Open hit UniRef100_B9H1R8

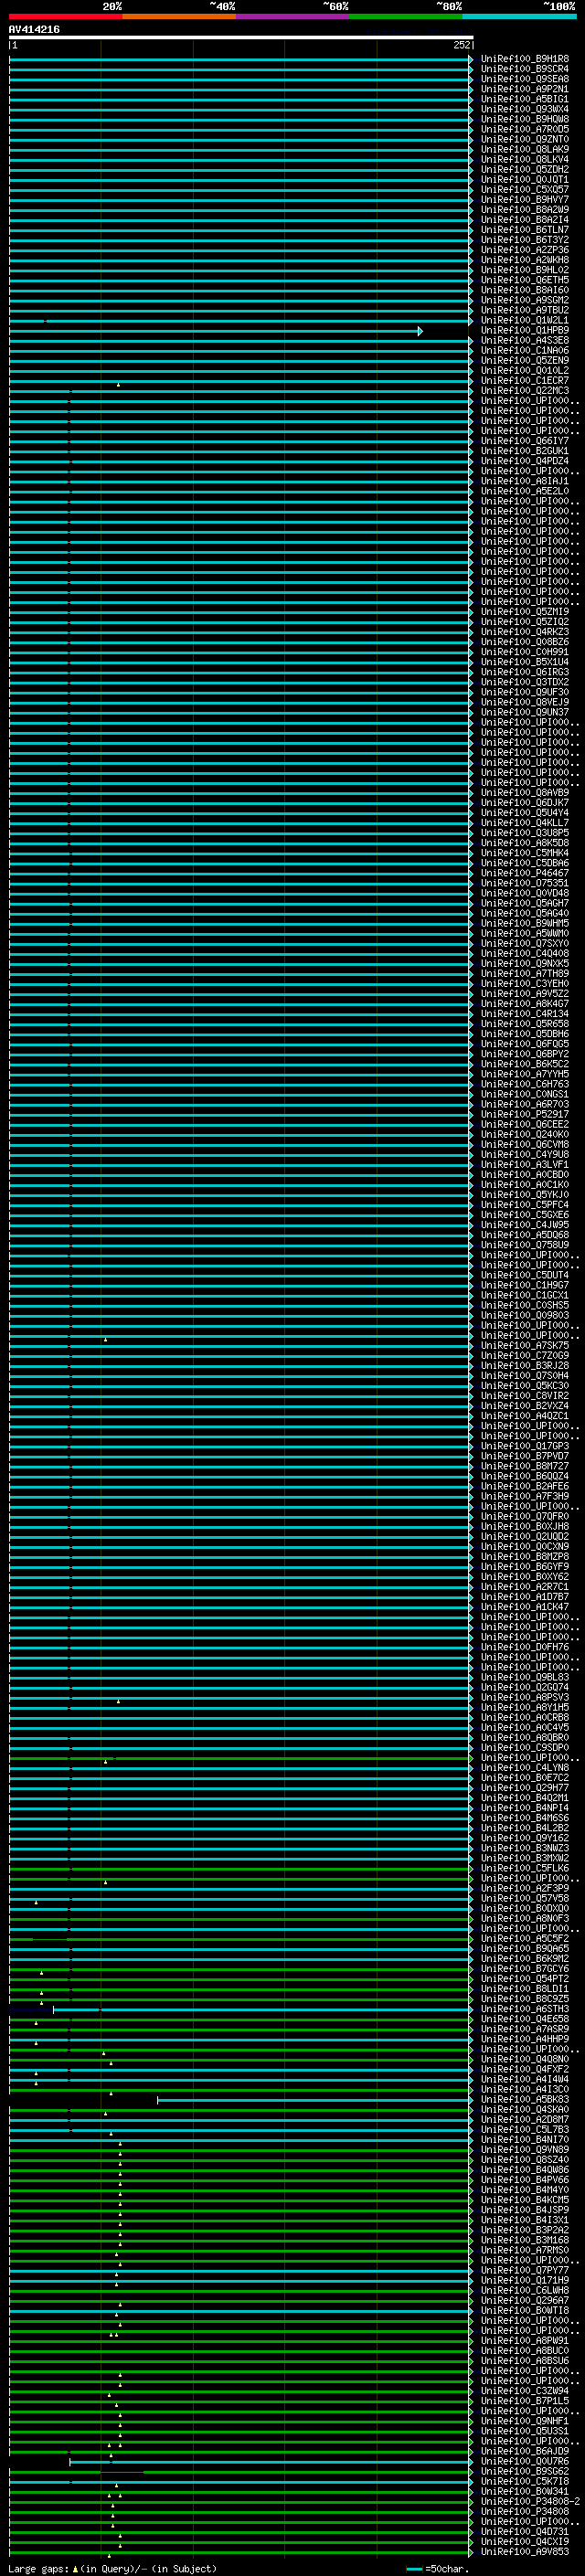pos(525,59)
